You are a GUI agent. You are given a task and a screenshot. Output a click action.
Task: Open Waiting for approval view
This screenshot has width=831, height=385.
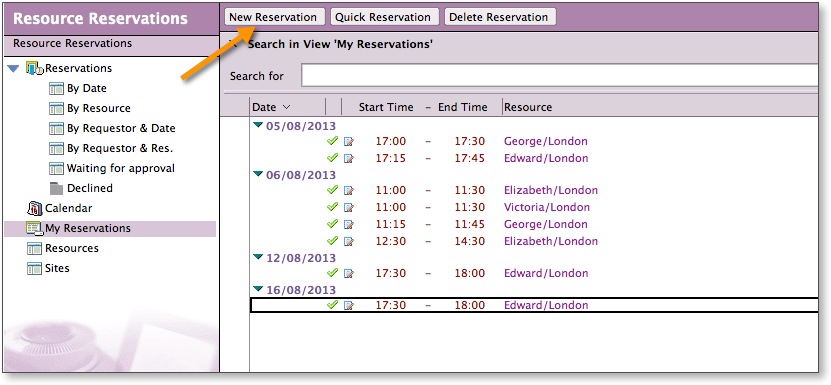(121, 169)
